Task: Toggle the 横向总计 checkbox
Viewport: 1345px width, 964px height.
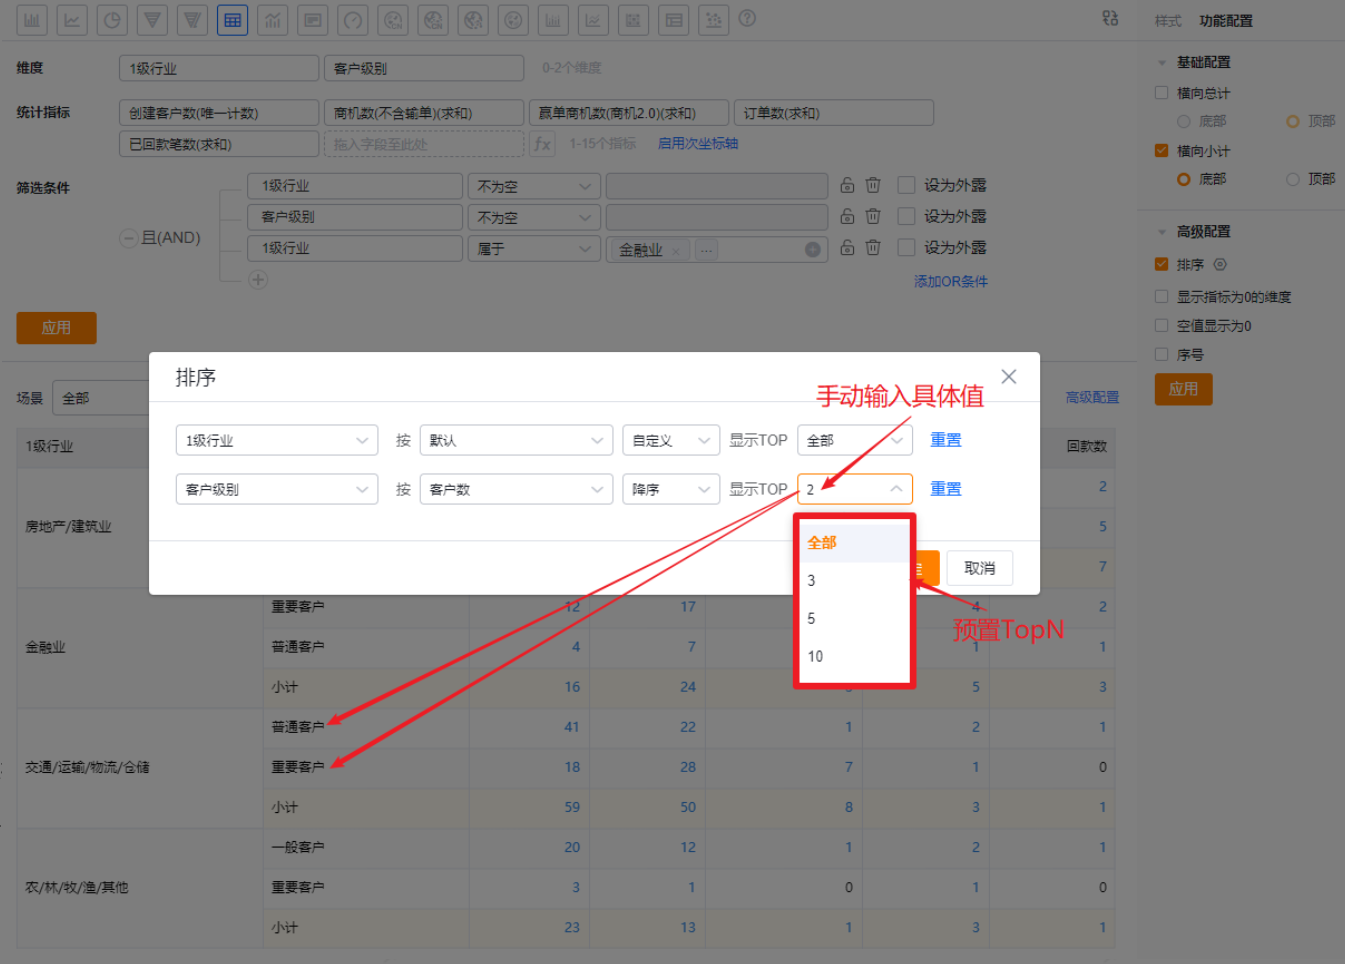Action: tap(1161, 93)
